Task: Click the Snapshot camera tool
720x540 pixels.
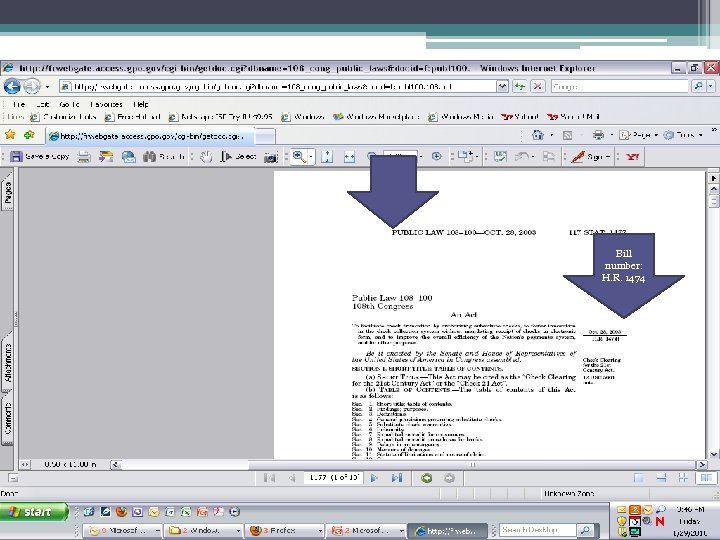Action: tap(271, 157)
